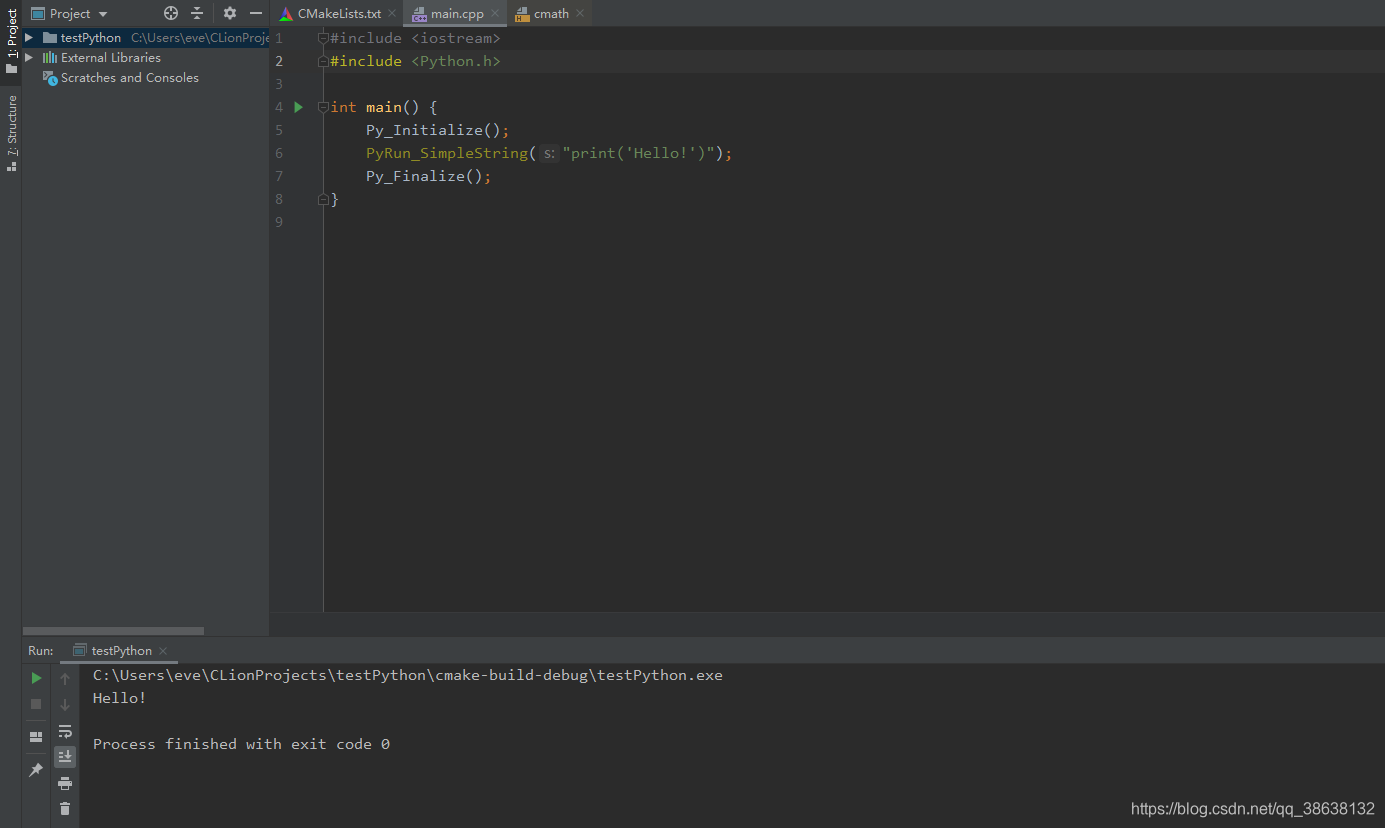Click the up stack trace arrow

[65, 679]
